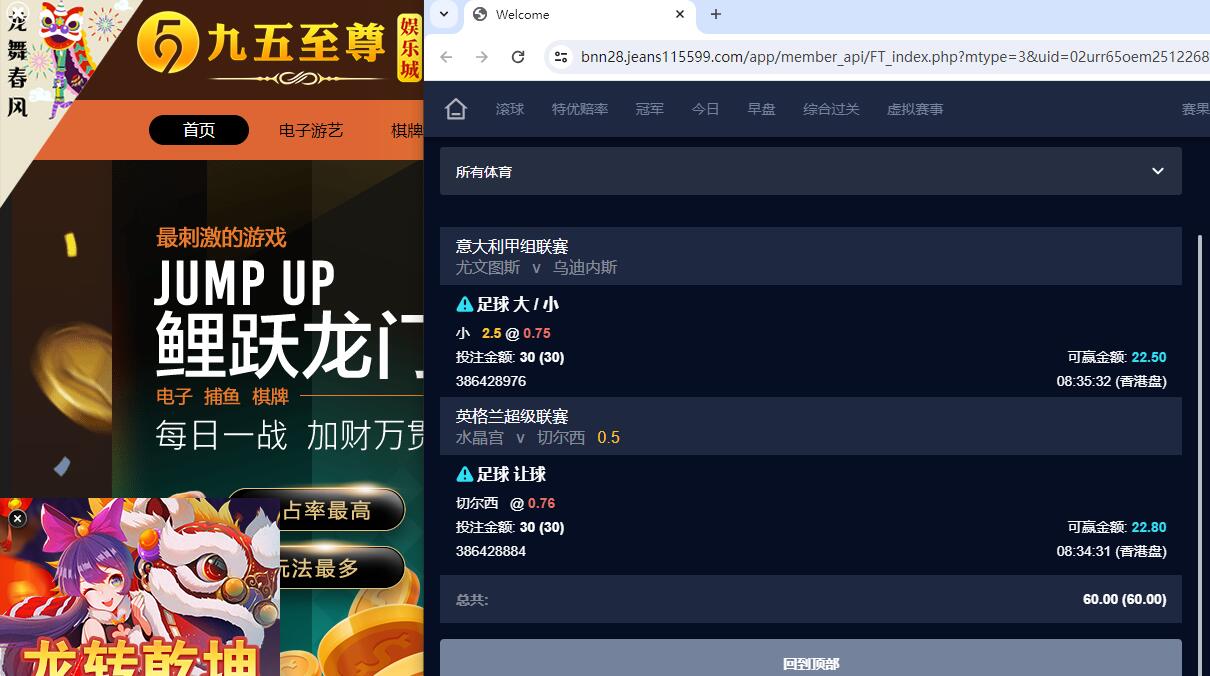Click the browser back arrow

pos(446,57)
